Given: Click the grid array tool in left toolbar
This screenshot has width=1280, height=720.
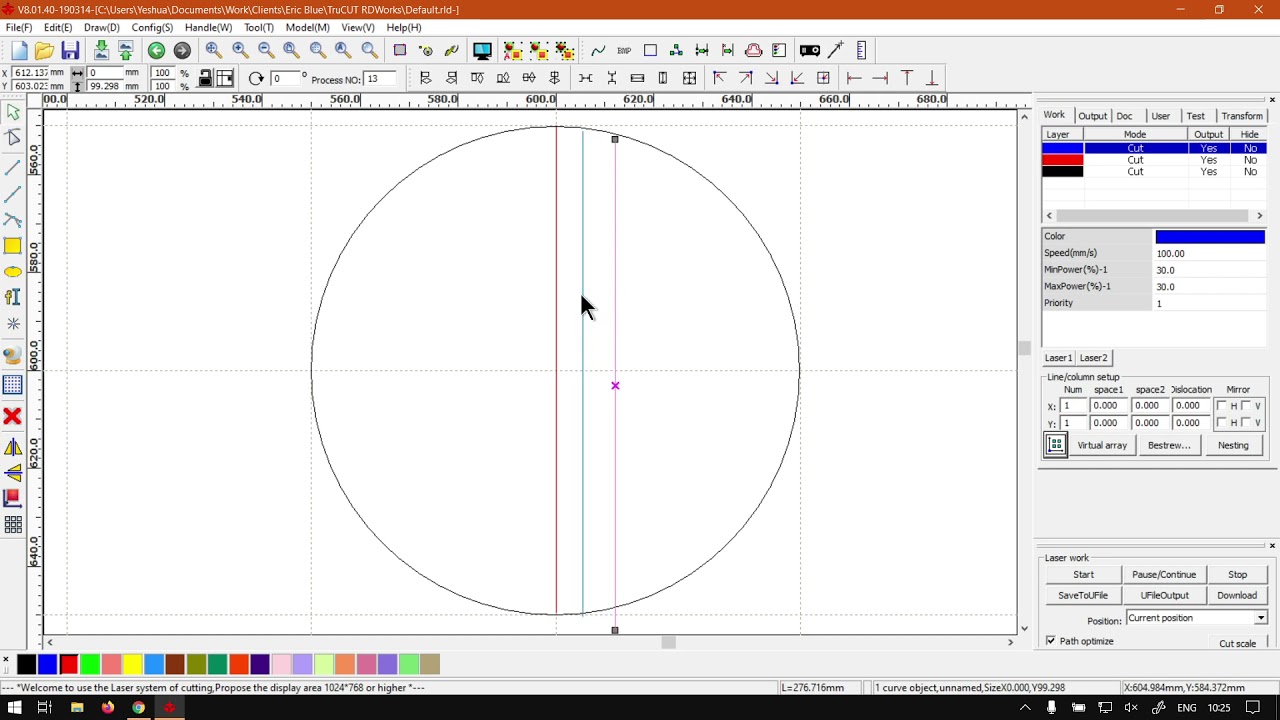Looking at the screenshot, I should point(13,525).
